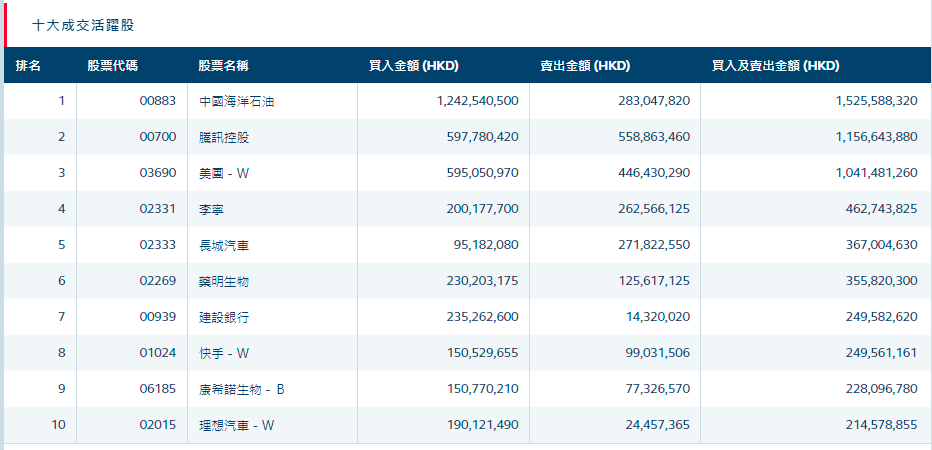Viewport: 932px width, 450px height.
Task: Select stock code 02269
Action: 158,281
